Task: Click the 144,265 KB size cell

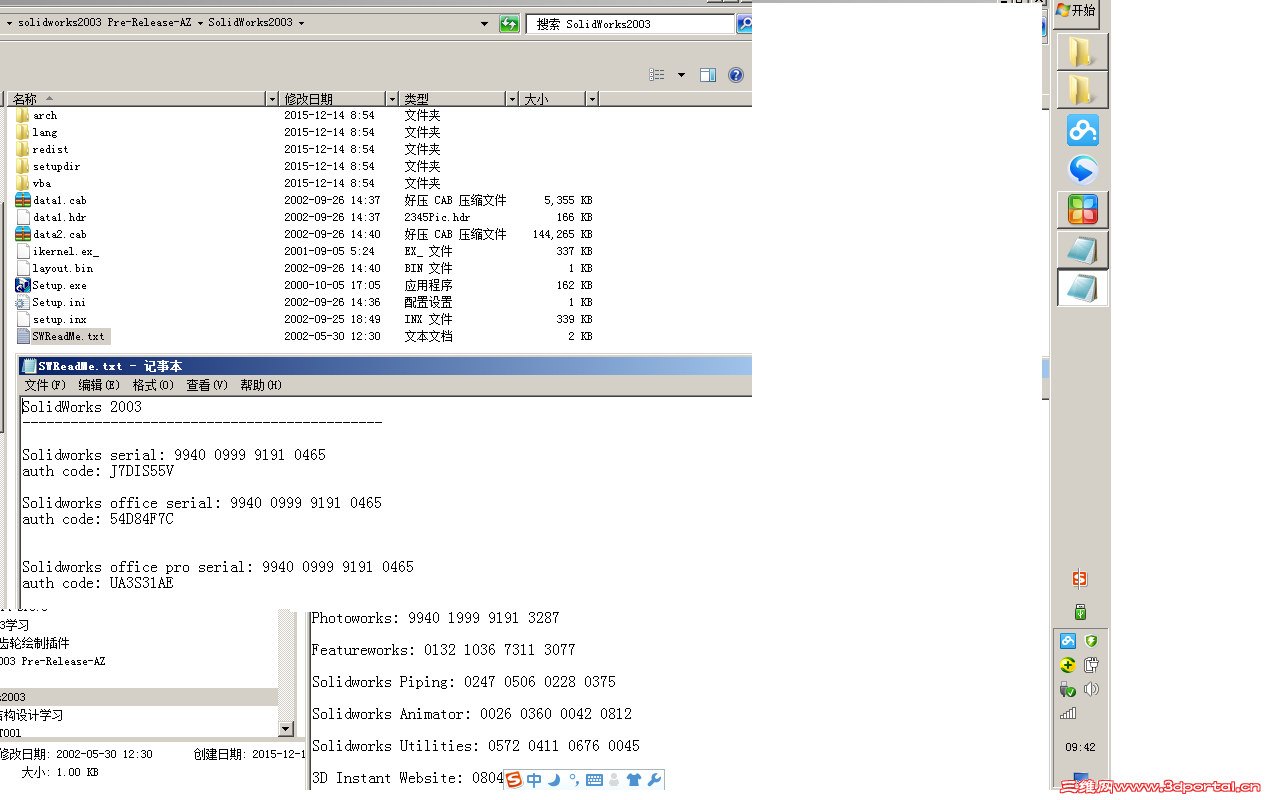Action: 562,234
